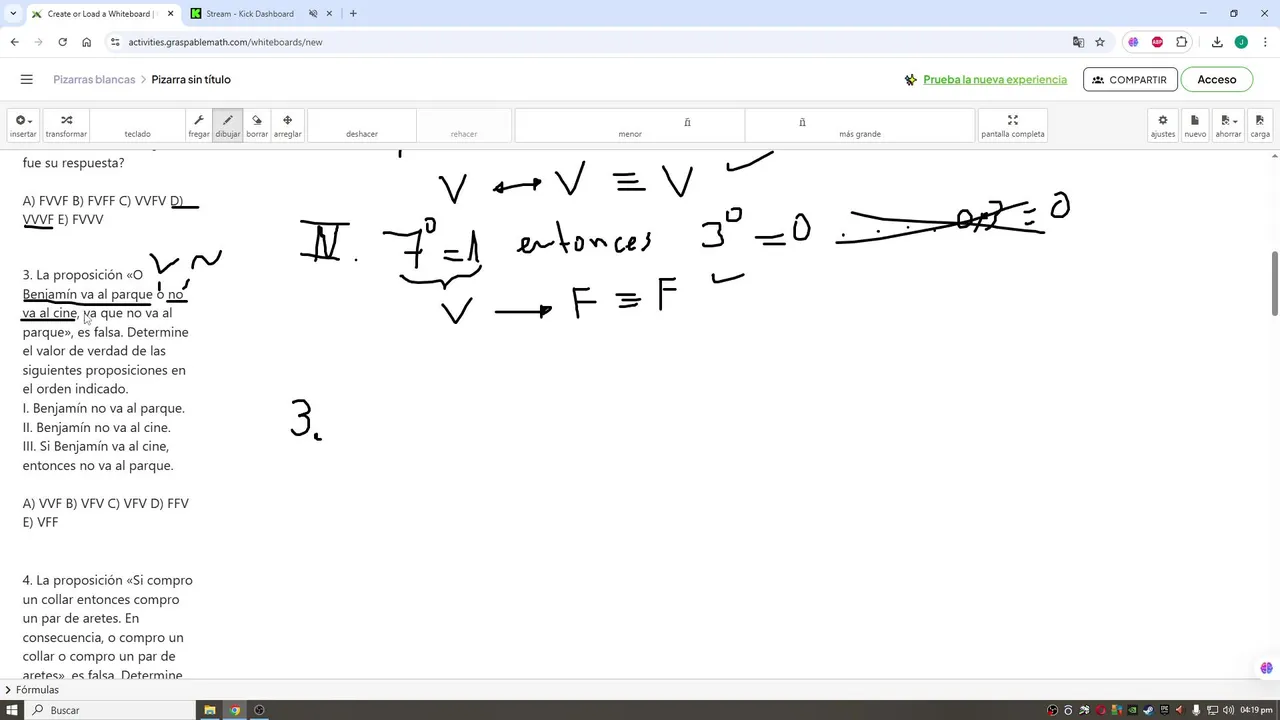Open File Explorer from taskbar
The image size is (1280, 720).
tap(210, 710)
